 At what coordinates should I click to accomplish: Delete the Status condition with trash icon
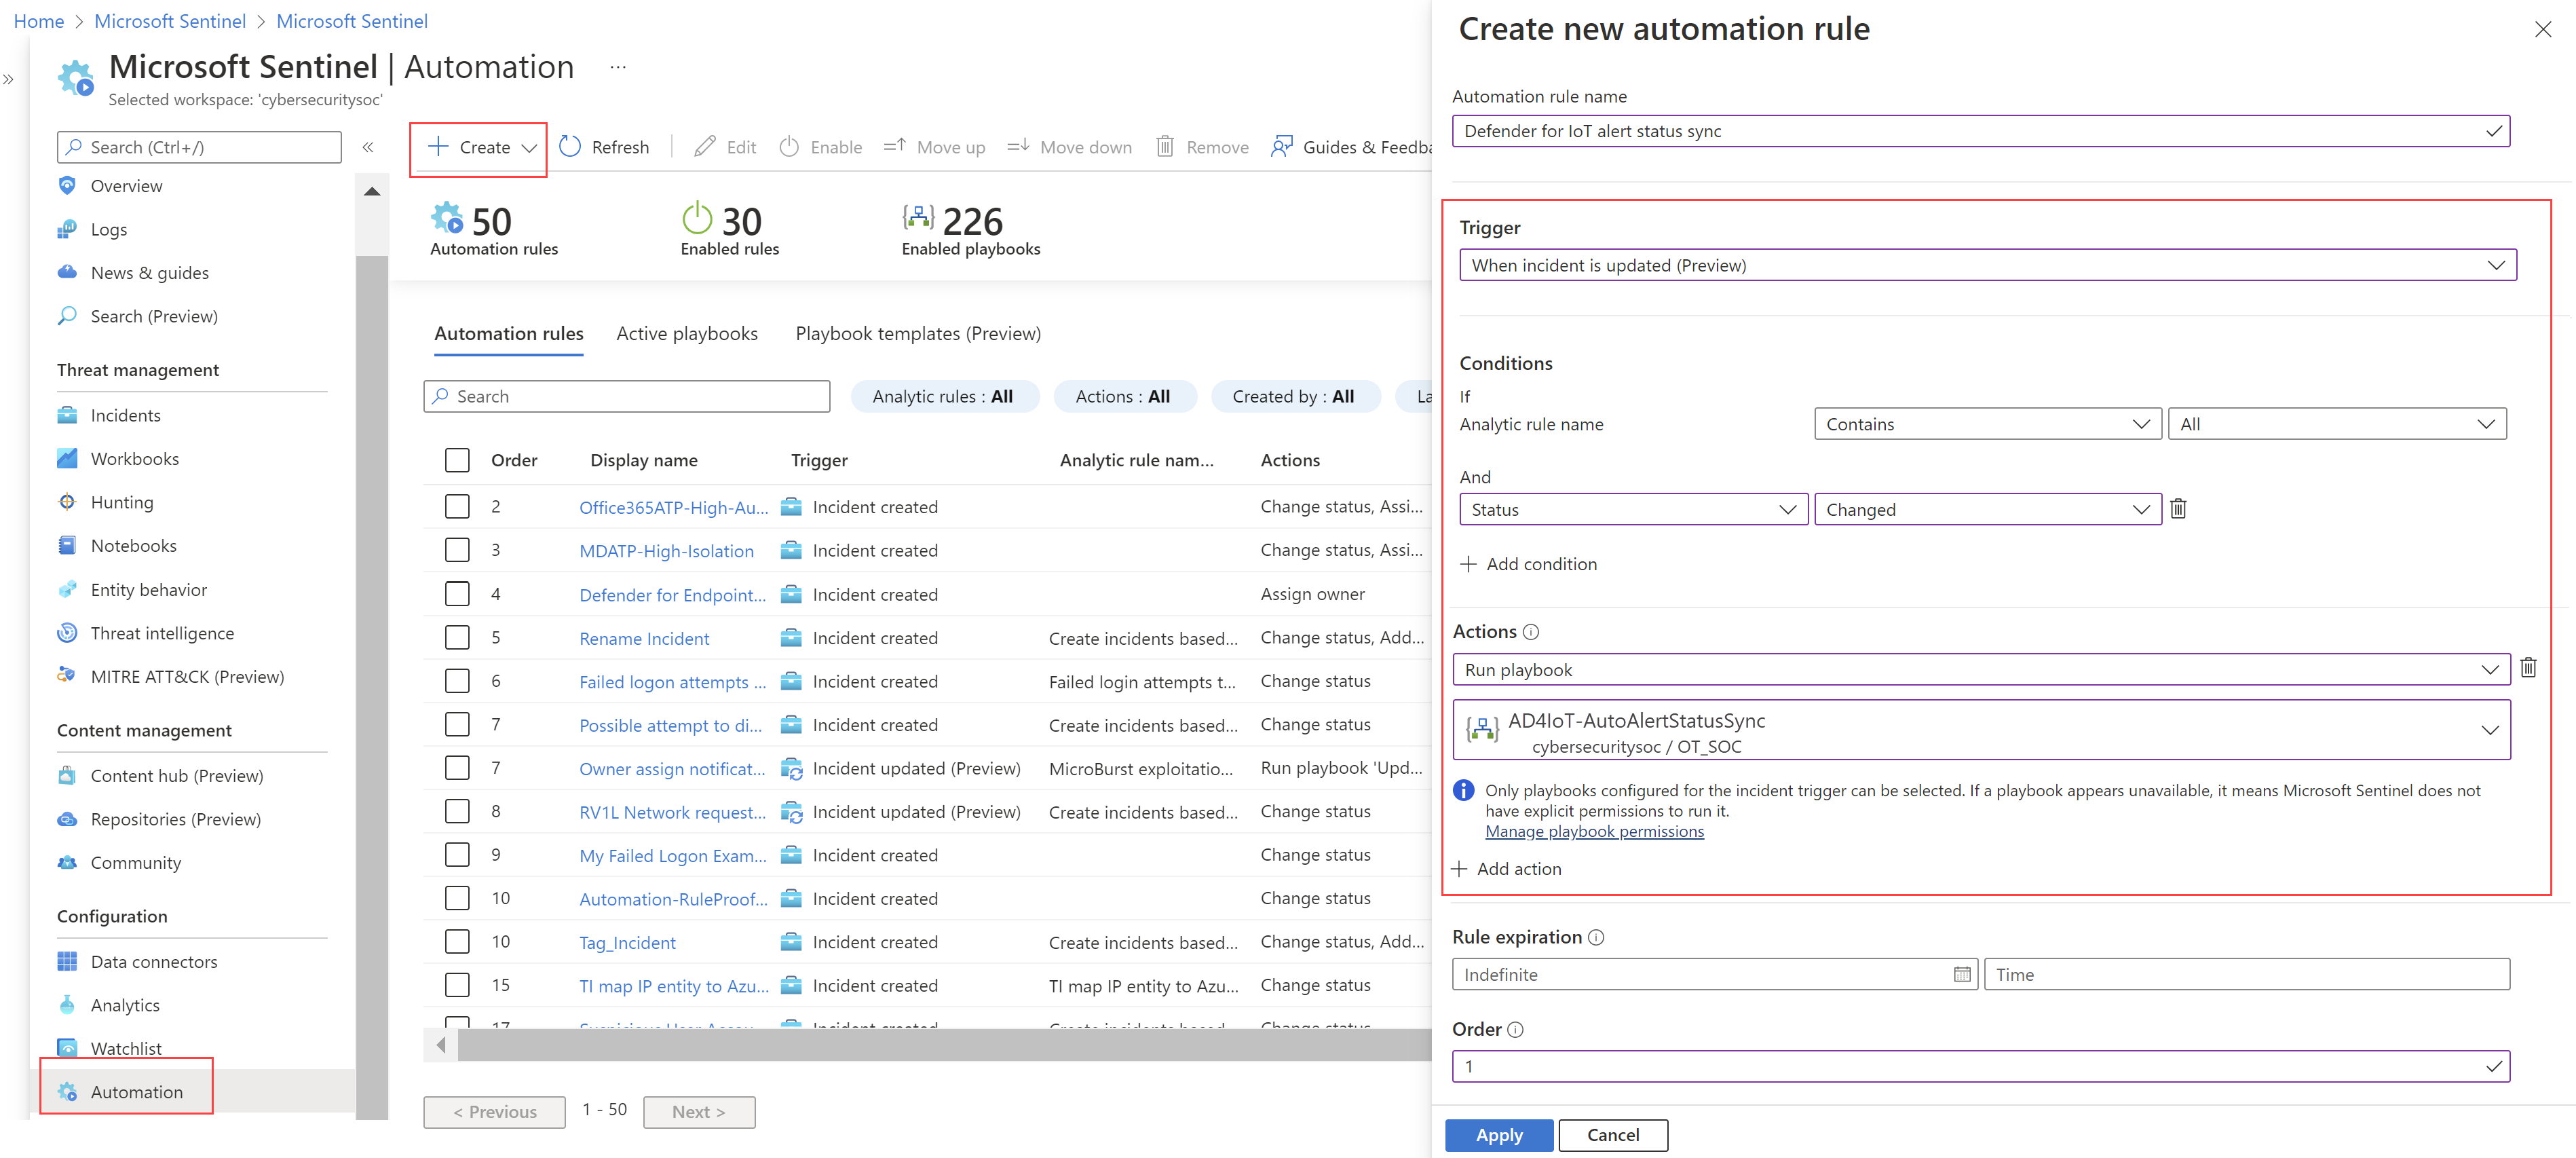pyautogui.click(x=2178, y=509)
